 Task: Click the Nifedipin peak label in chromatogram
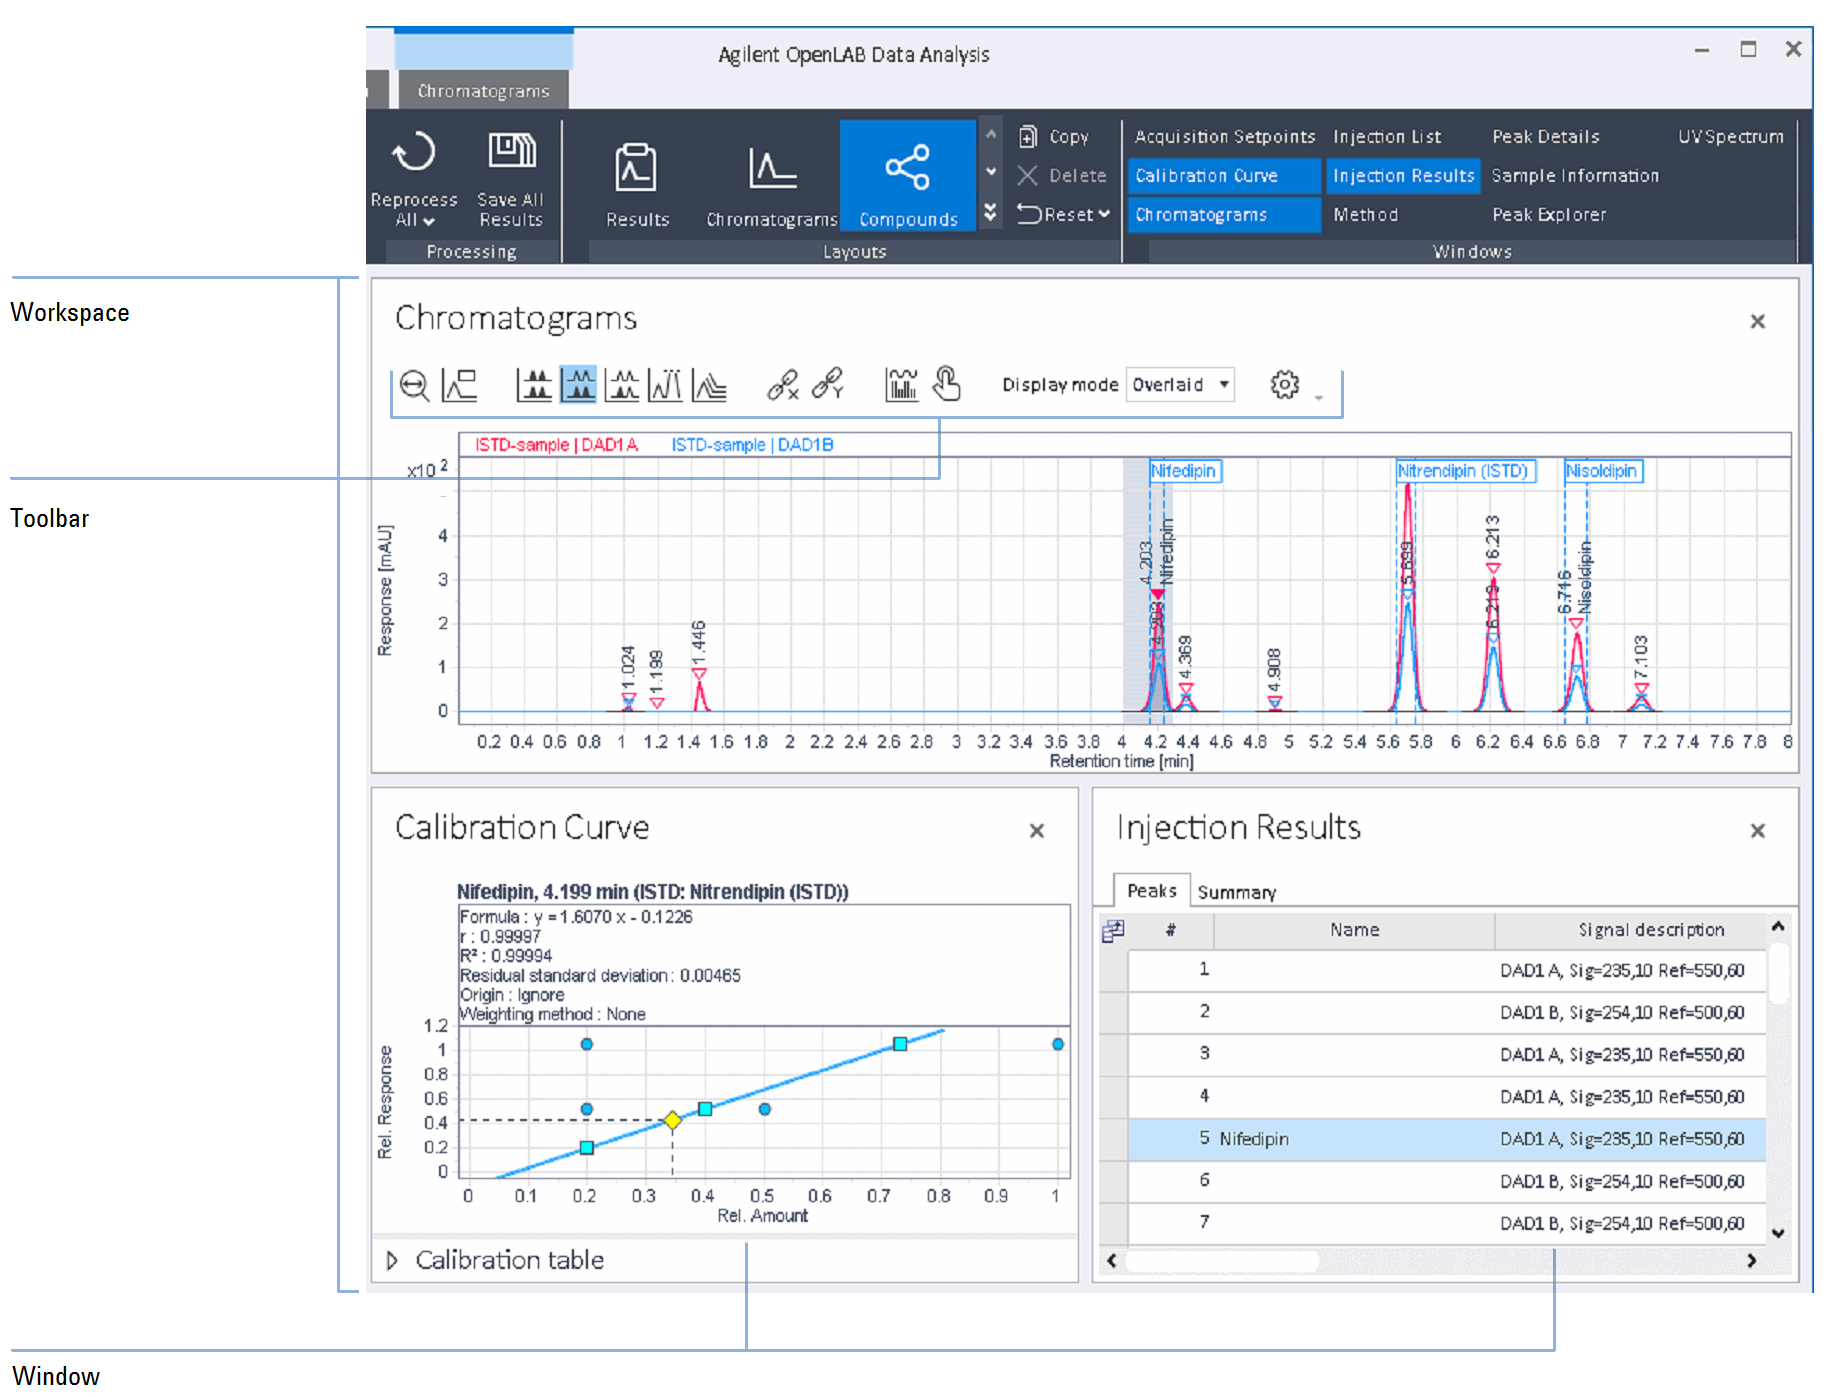(x=1184, y=471)
